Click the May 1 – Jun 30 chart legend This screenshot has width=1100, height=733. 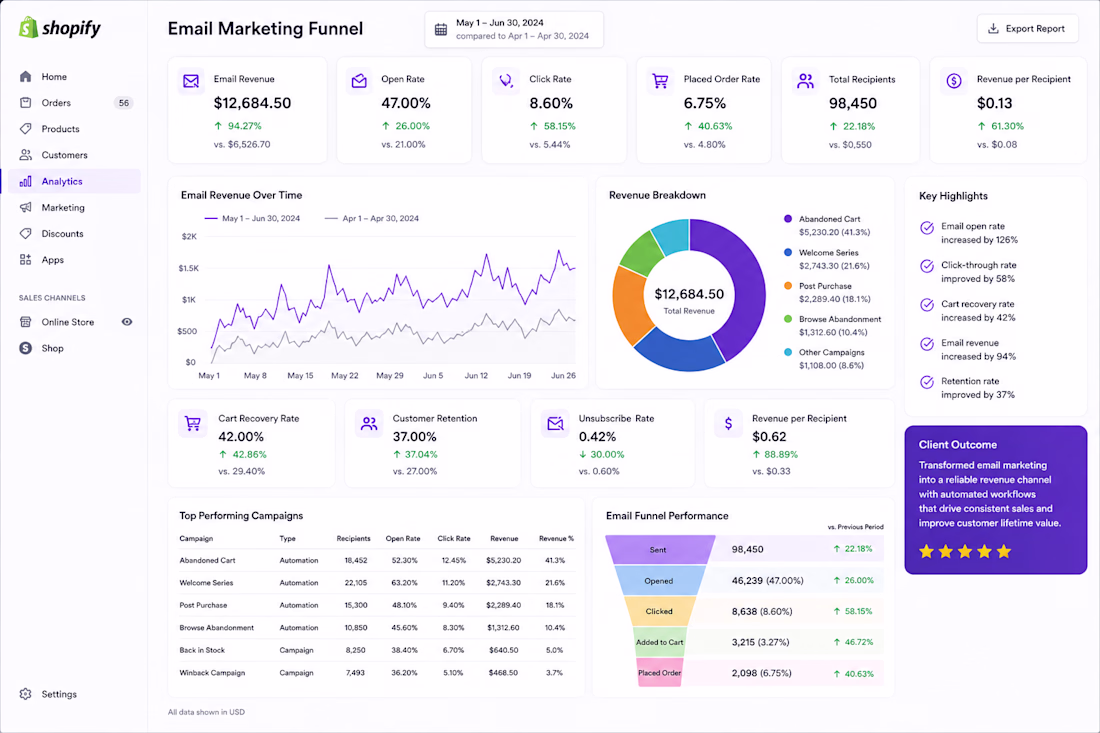tap(252, 218)
